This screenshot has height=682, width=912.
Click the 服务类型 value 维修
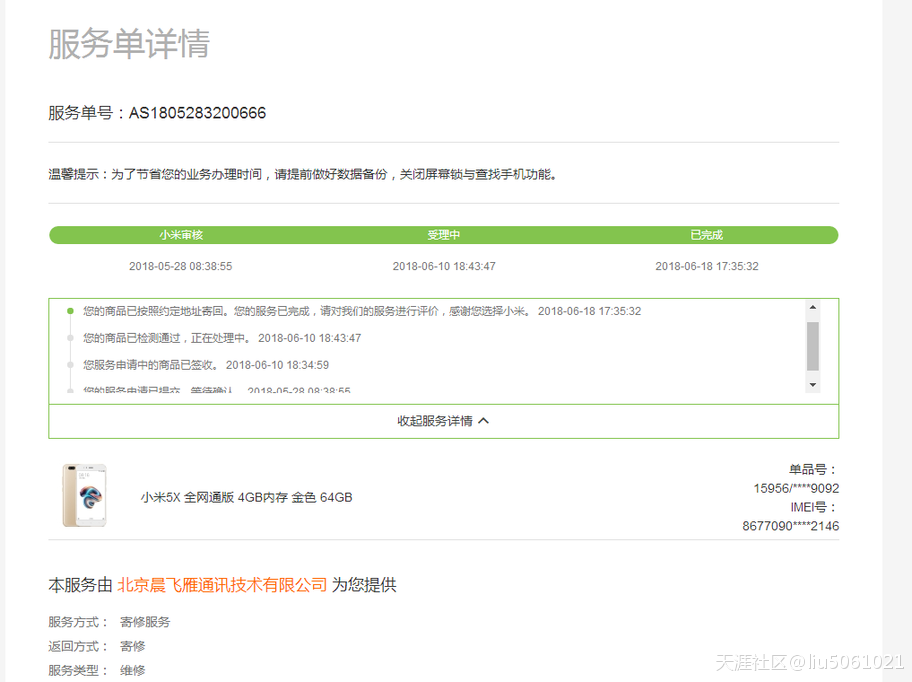(133, 670)
